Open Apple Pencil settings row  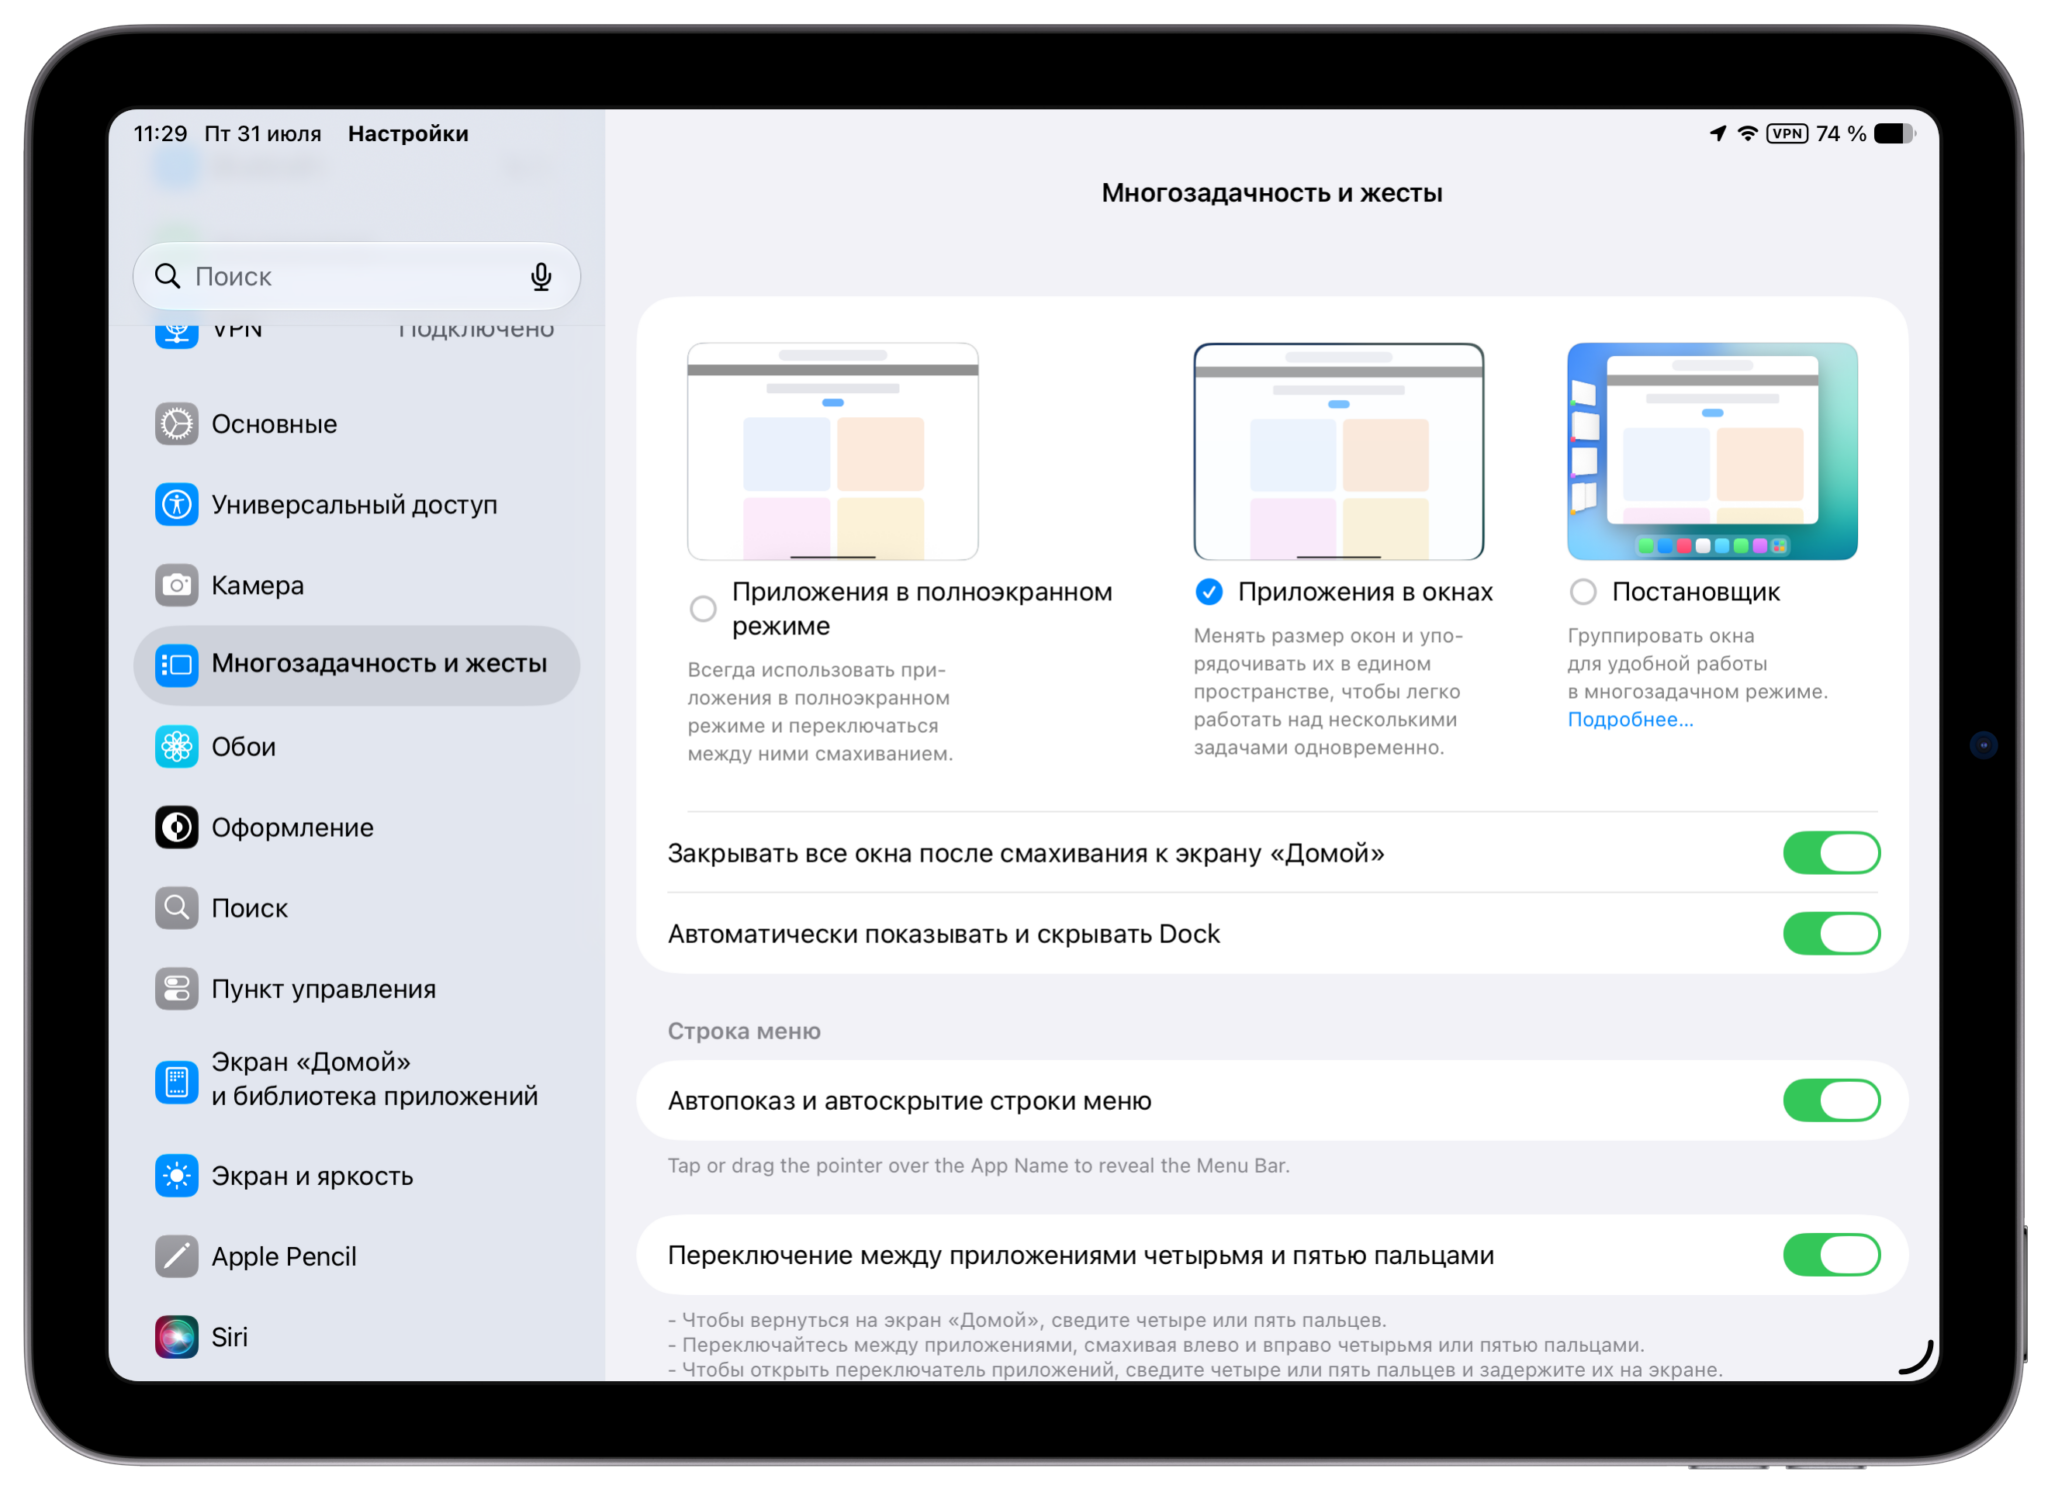pyautogui.click(x=356, y=1256)
